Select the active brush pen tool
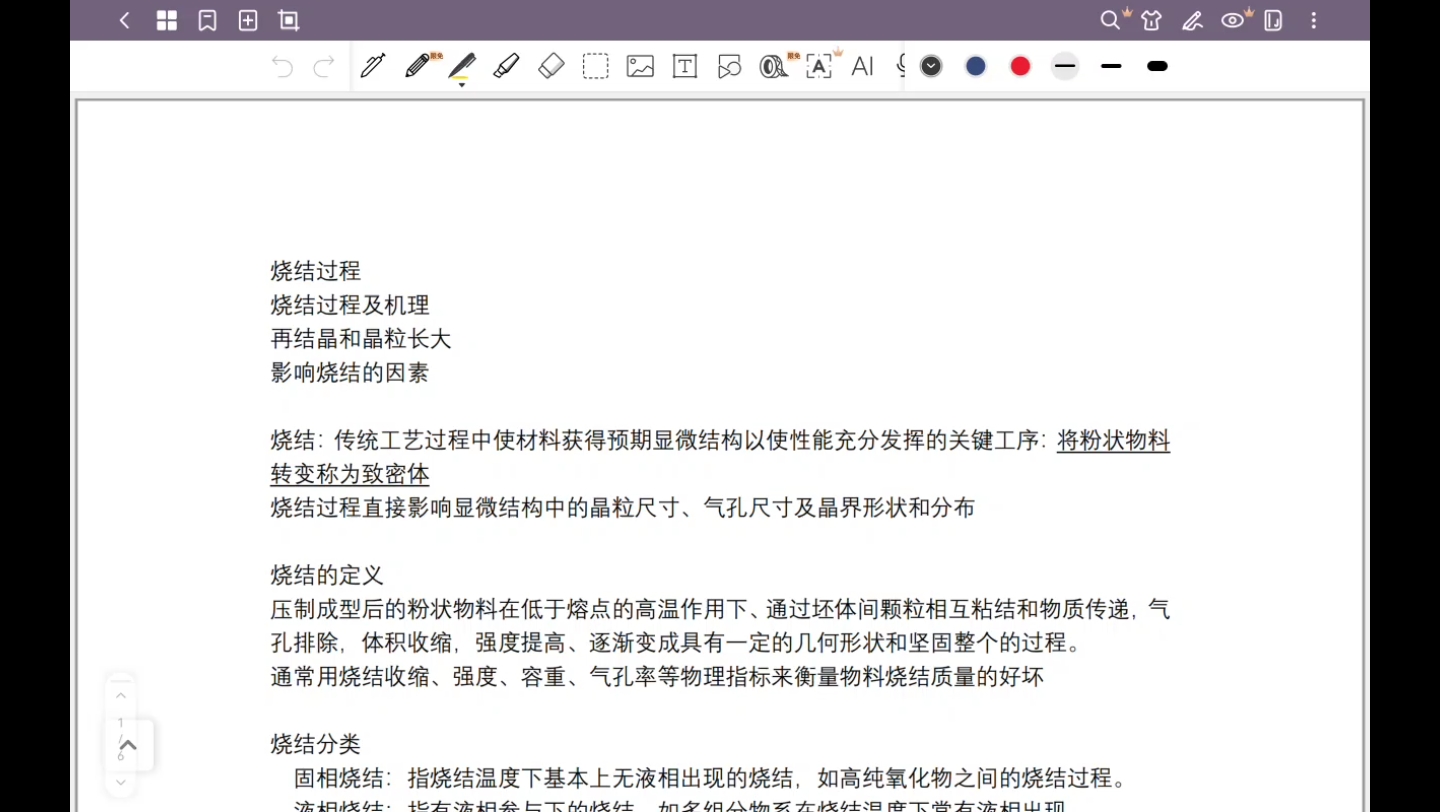The image size is (1440, 812). point(461,67)
